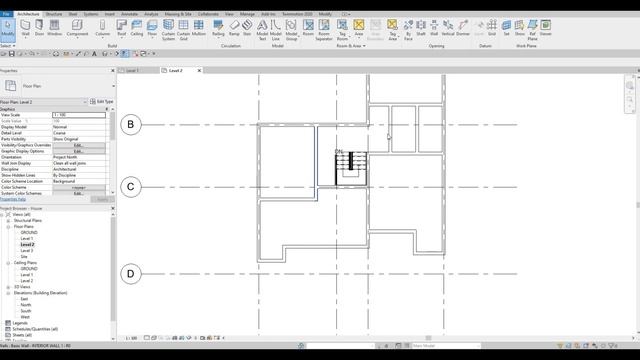
Task: Select the Column tool
Action: [x=102, y=29]
